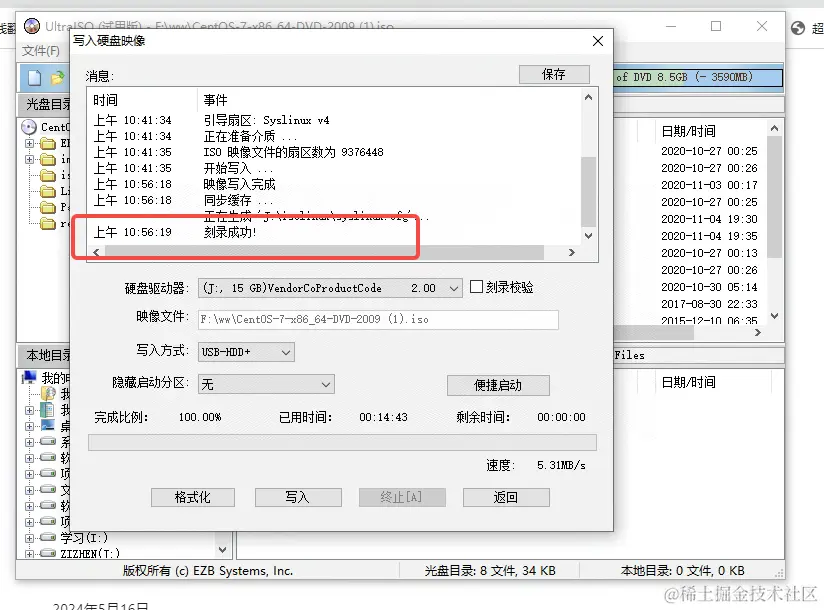Open the 文件(F) menu in UltraISO

point(41,51)
